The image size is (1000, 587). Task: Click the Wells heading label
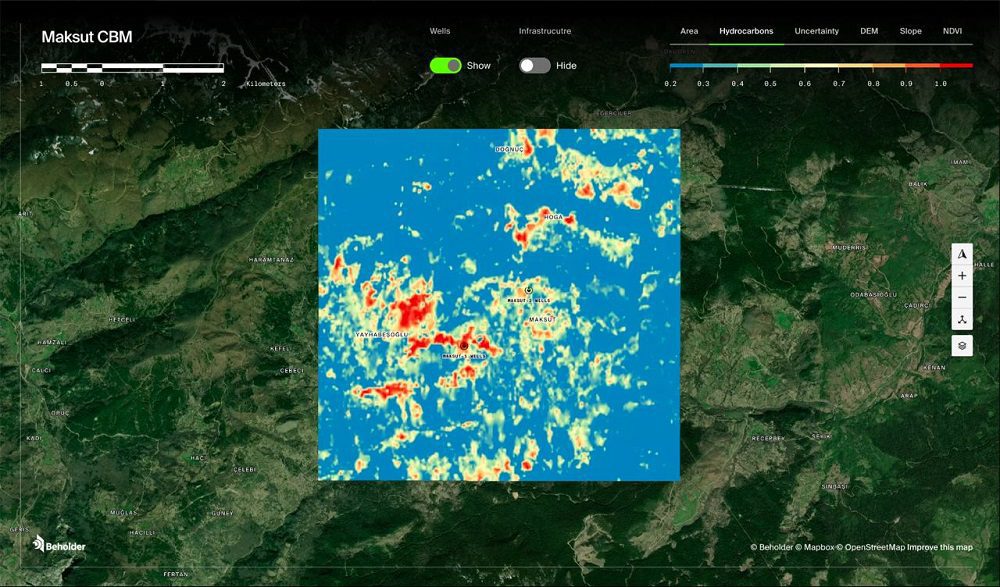pyautogui.click(x=439, y=31)
